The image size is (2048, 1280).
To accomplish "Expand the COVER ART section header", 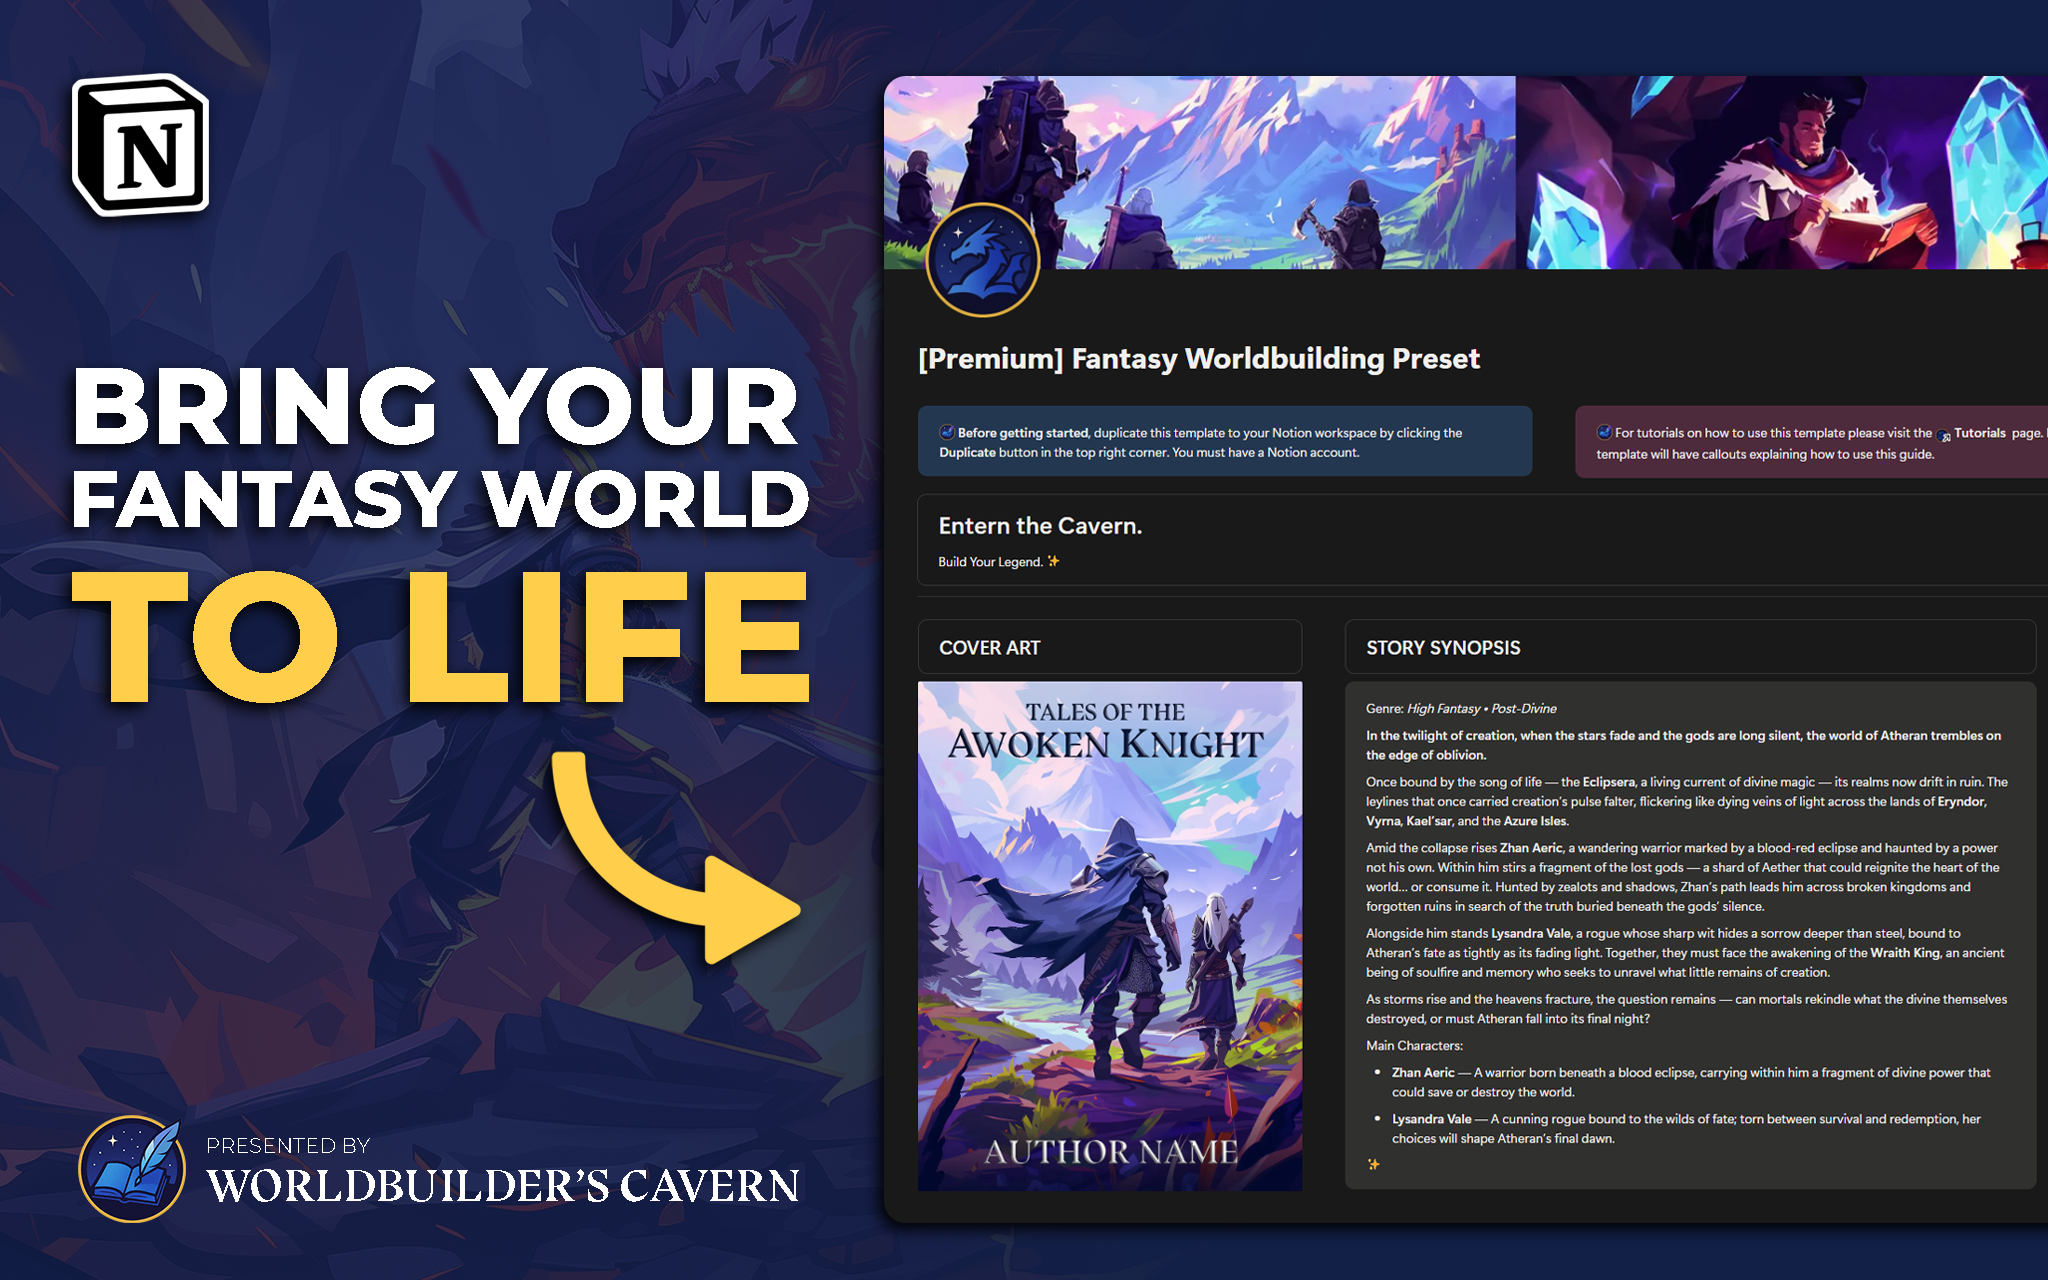I will tap(988, 647).
